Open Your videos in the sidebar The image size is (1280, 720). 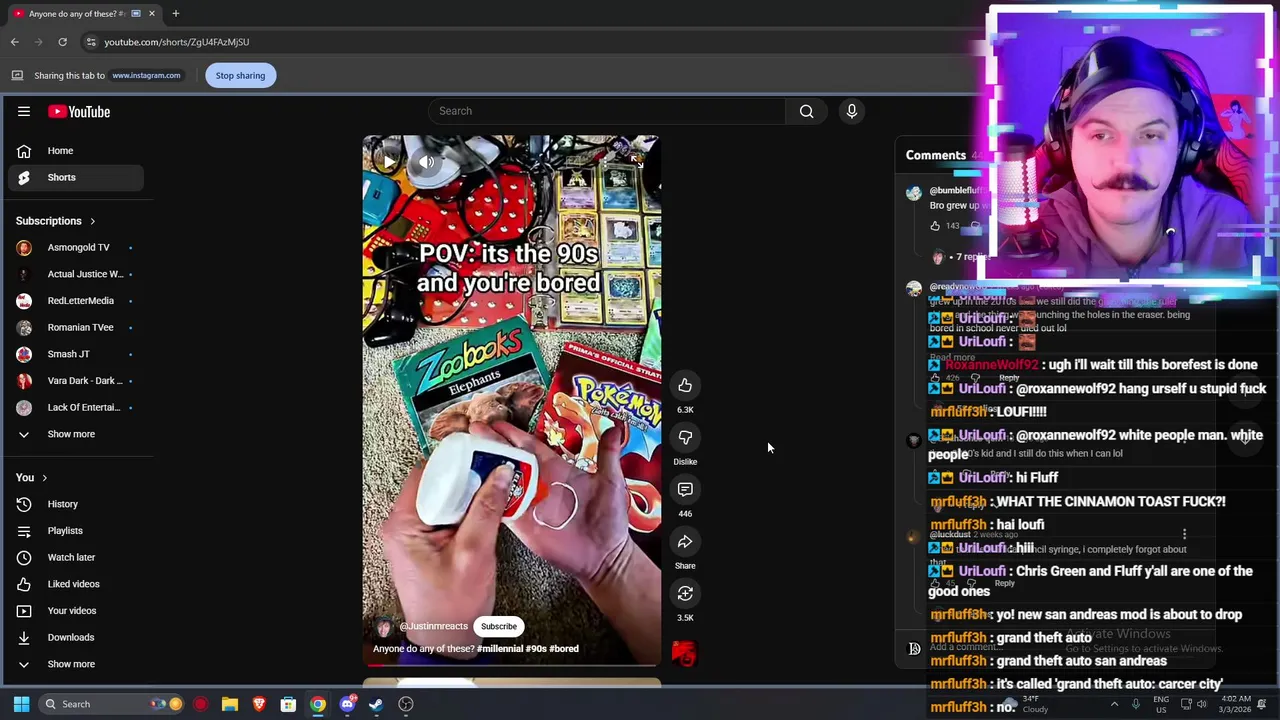pos(76,611)
